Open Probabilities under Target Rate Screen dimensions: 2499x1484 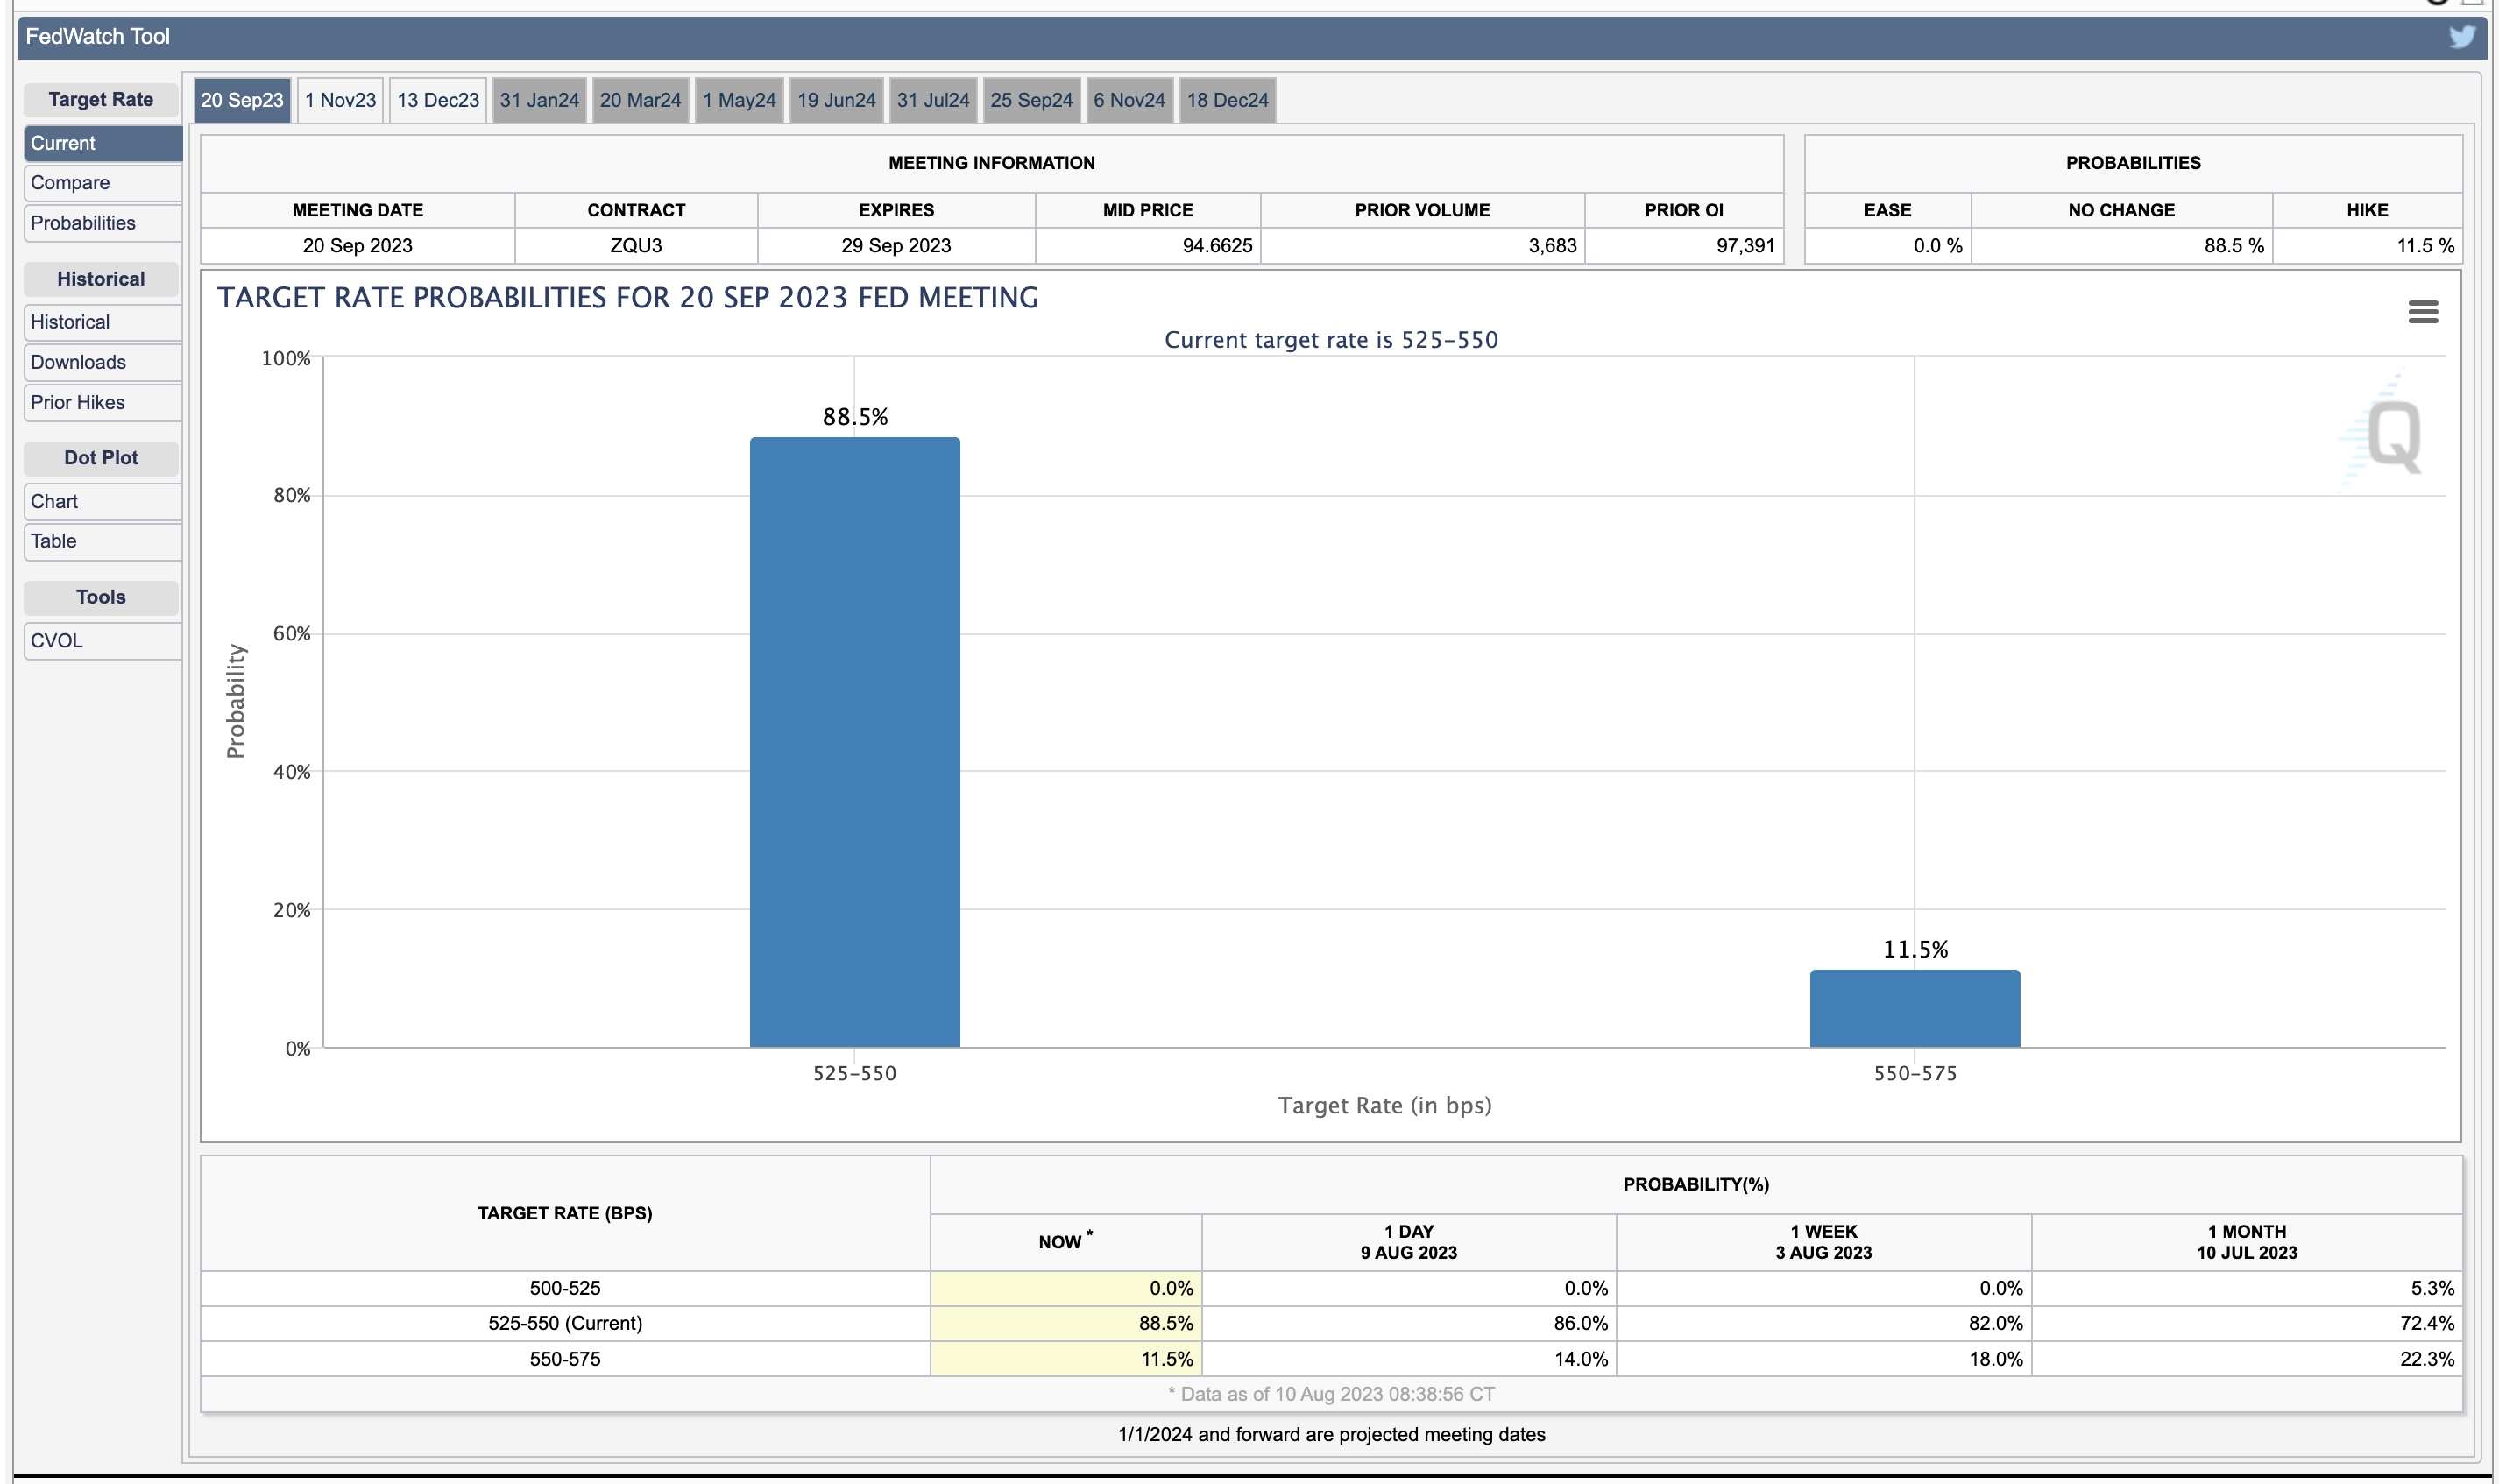point(102,223)
